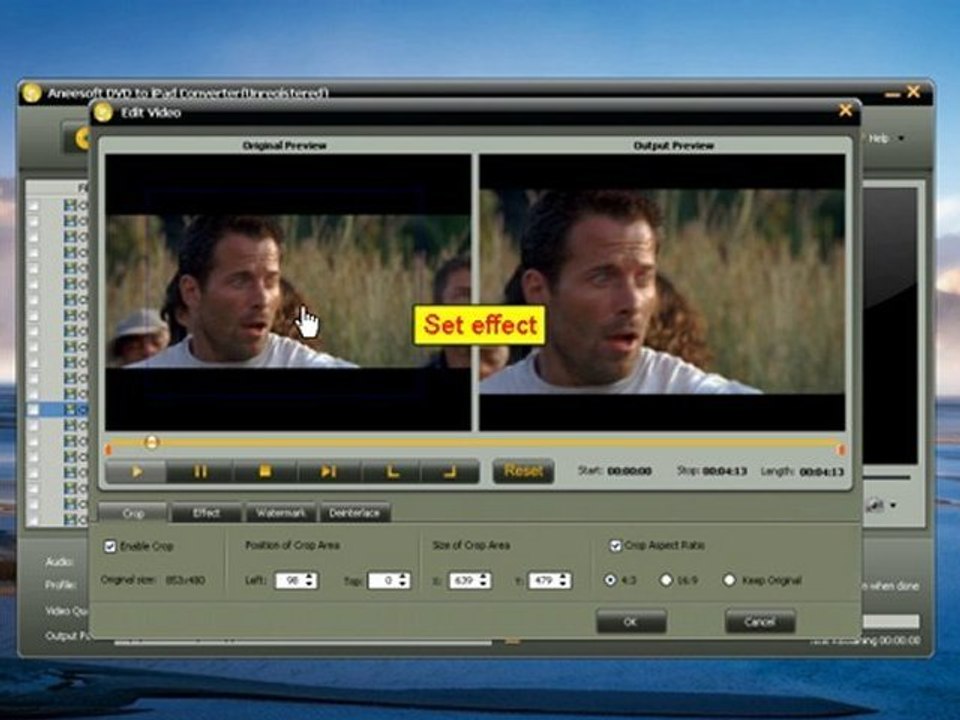Toggle the Crop Aspect Ratio checkbox

615,545
